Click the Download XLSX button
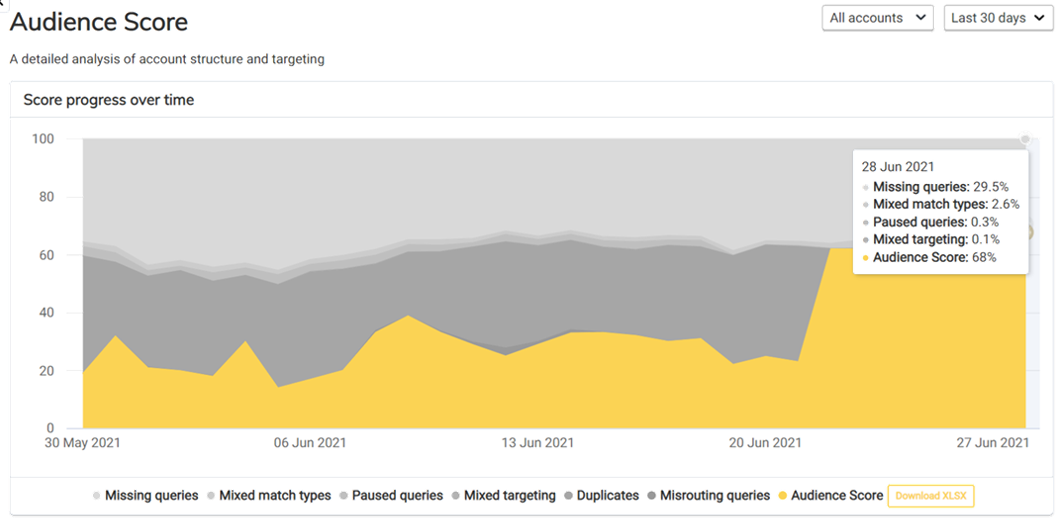The height and width of the screenshot is (519, 1059). pos(930,495)
